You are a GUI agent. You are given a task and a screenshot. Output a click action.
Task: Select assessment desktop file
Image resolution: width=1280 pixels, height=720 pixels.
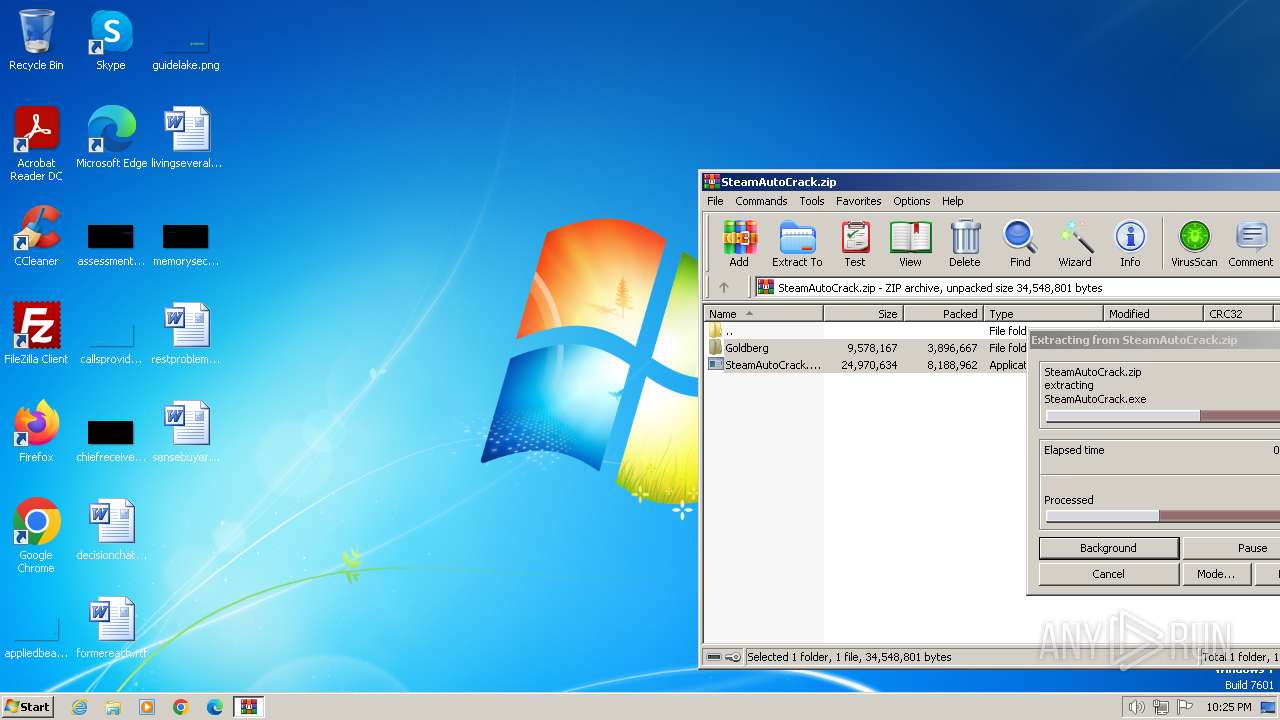(x=111, y=245)
